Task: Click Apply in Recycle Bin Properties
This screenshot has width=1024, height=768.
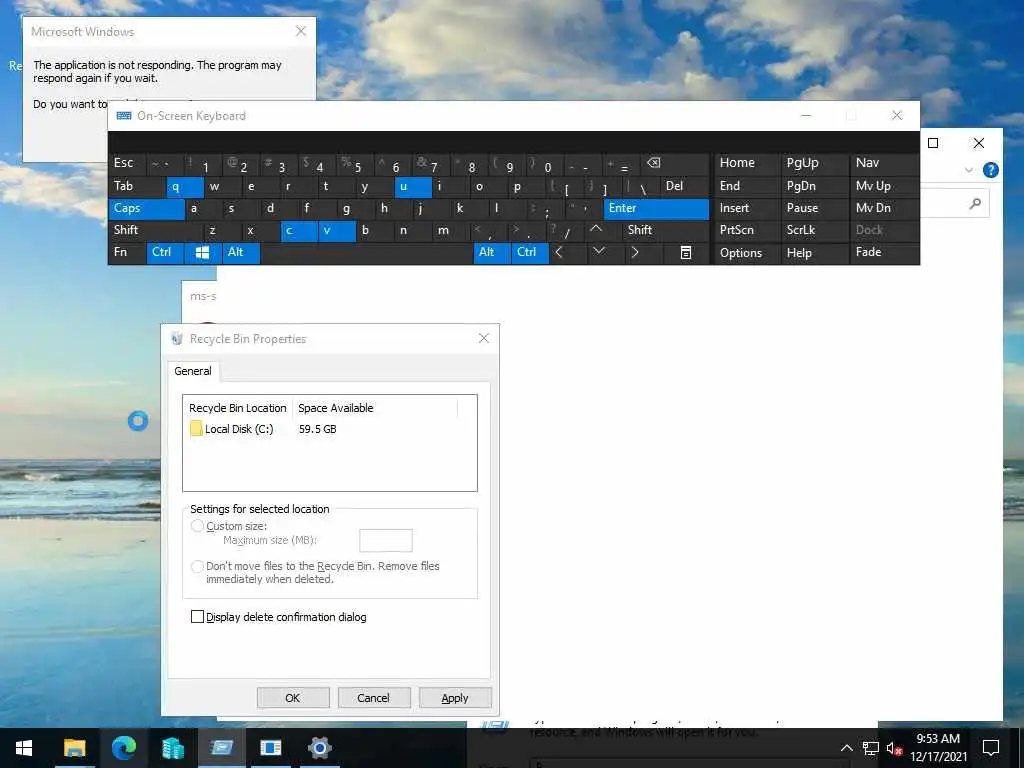Action: click(x=455, y=697)
